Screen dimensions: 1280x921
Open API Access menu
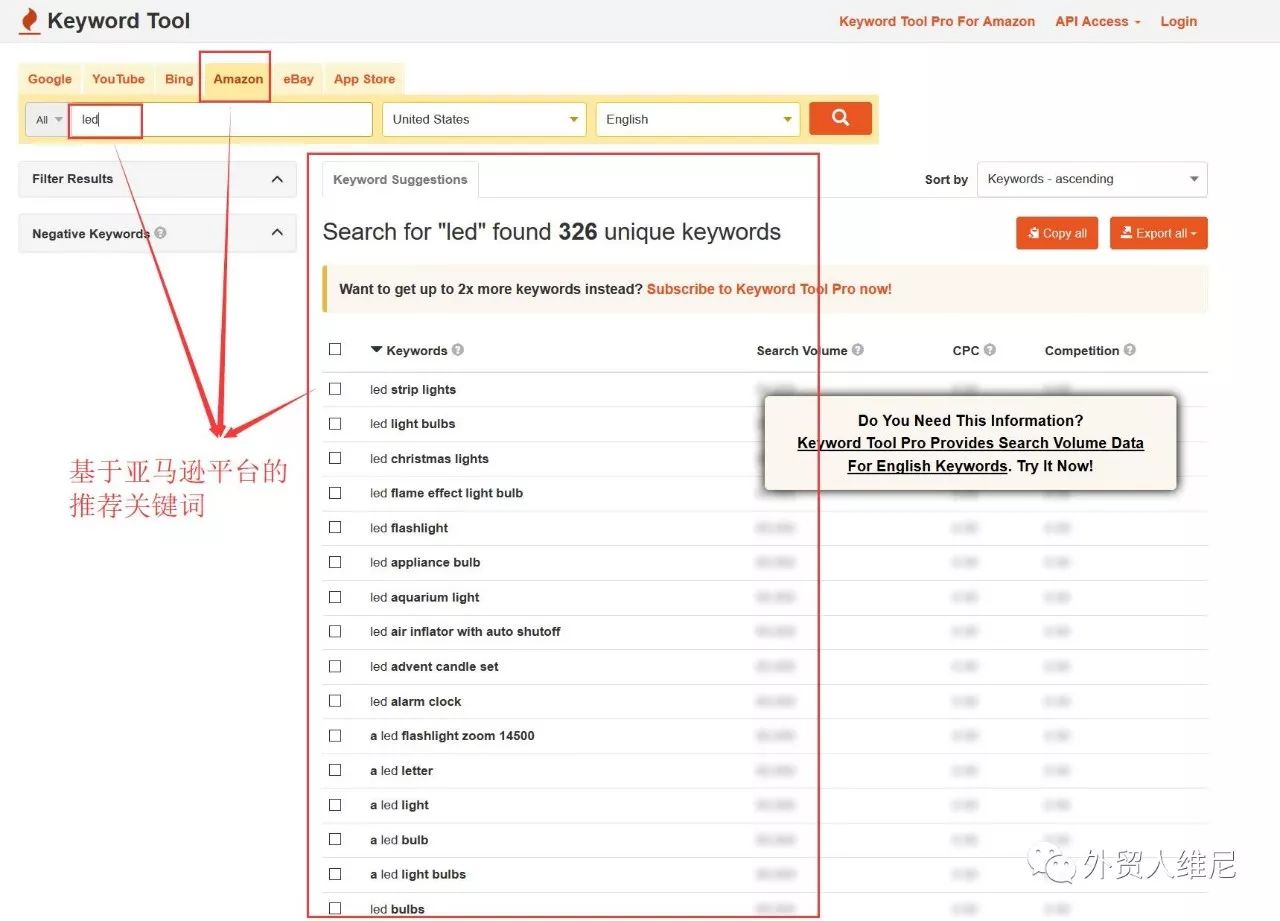[1097, 21]
